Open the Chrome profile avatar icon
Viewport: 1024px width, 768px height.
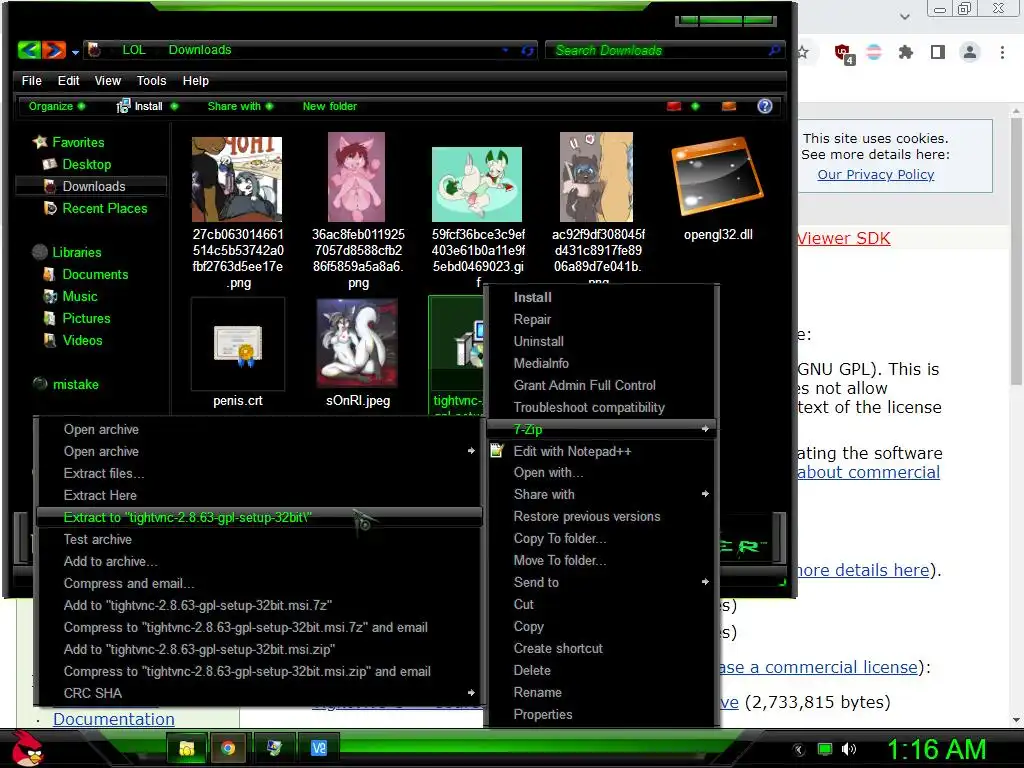[x=970, y=52]
